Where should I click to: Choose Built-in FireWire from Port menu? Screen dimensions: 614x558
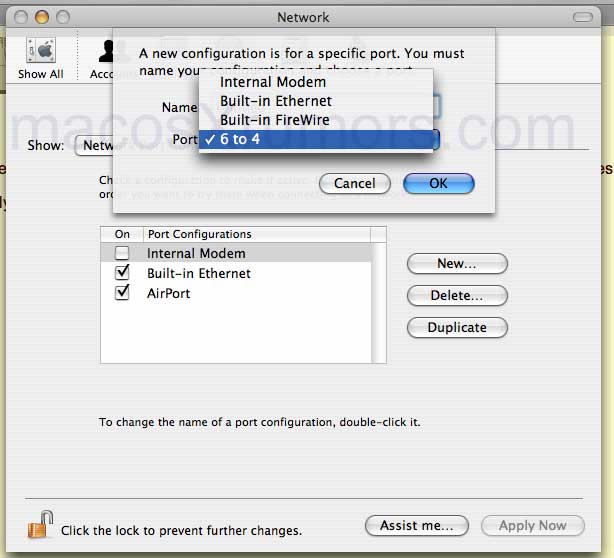(x=316, y=120)
